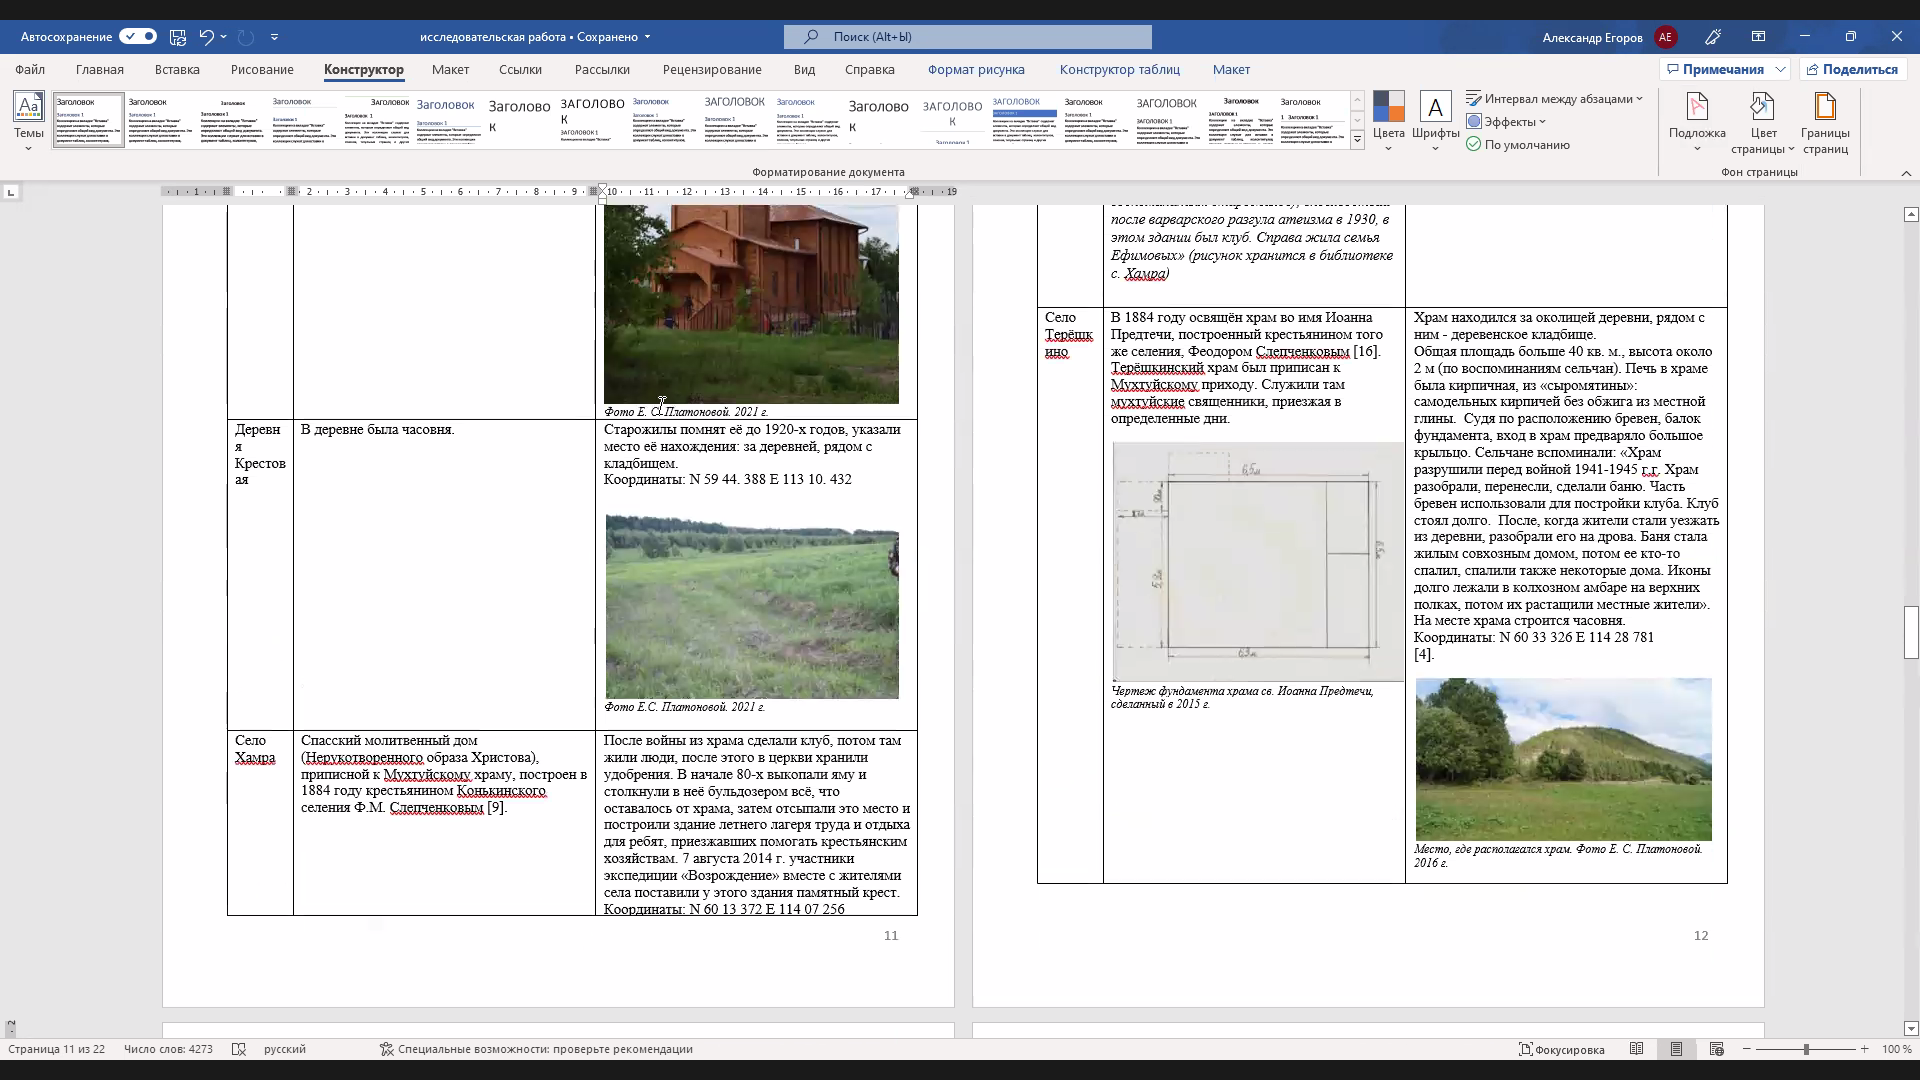
Task: Expand Paragraph Spacing (Интервал между абзацами) dropdown
Action: [1554, 98]
